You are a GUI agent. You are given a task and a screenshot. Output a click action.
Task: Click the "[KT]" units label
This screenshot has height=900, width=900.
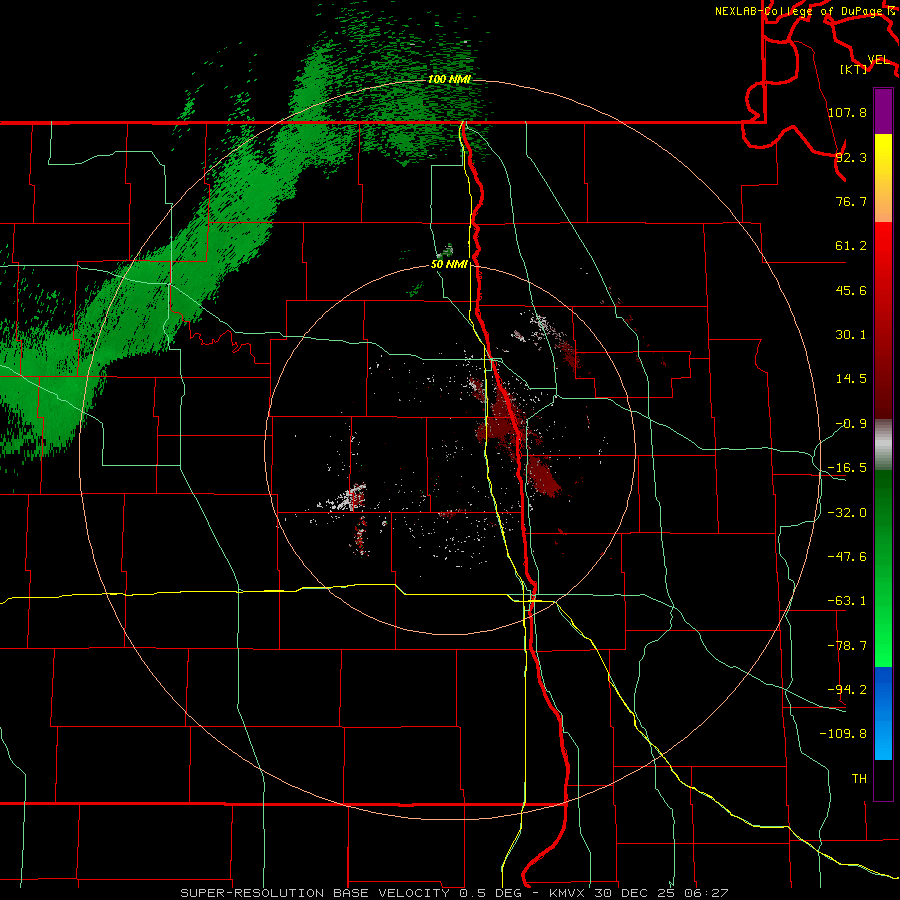coord(854,69)
